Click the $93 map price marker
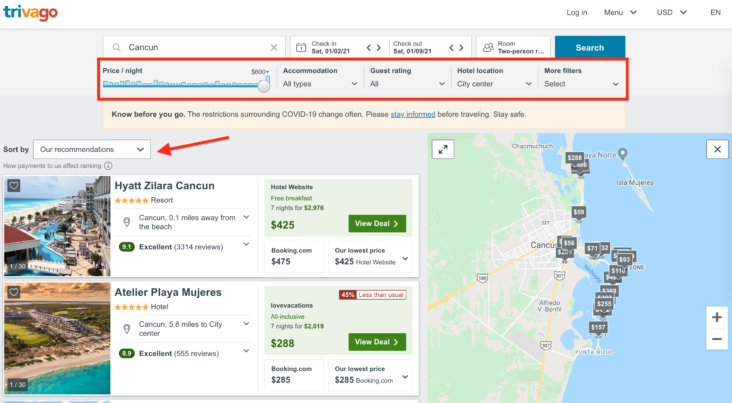The height and width of the screenshot is (403, 732). click(x=625, y=260)
